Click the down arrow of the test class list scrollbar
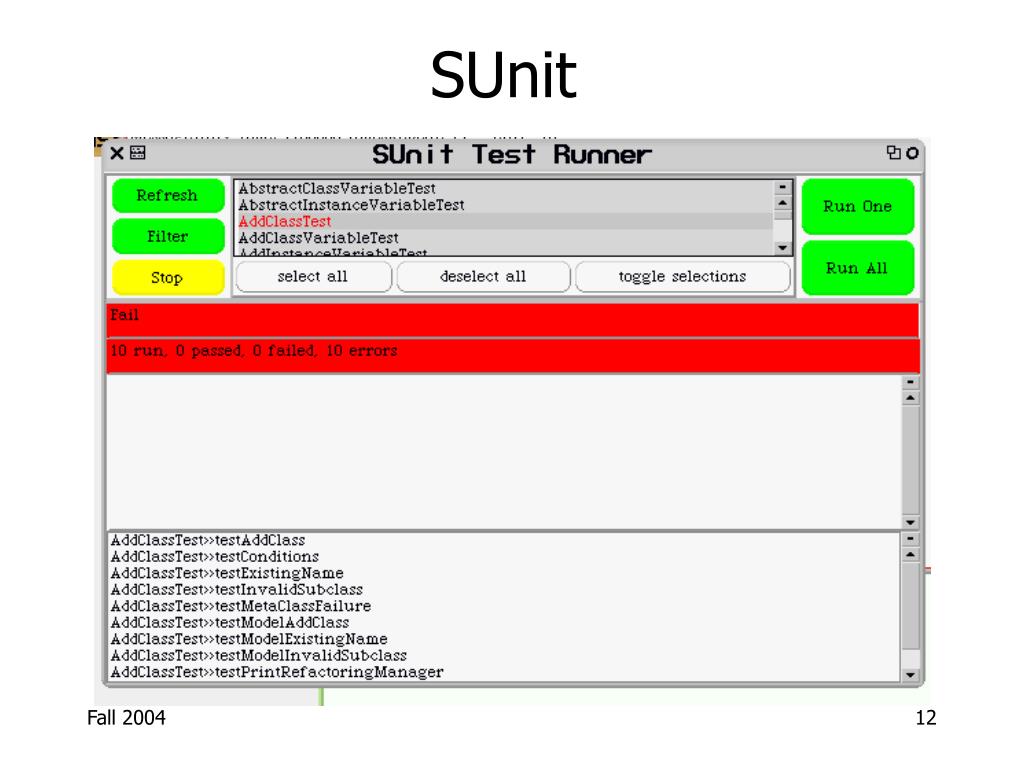Screen dimensions: 1024x768 (782, 248)
